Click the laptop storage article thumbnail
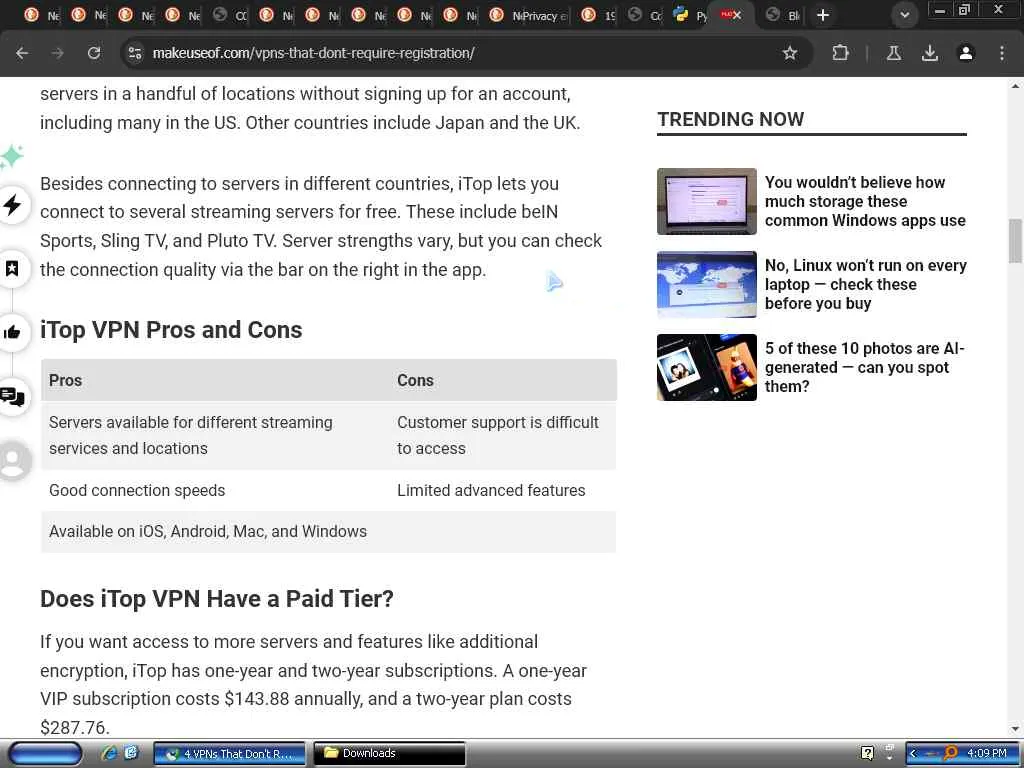 (x=707, y=201)
